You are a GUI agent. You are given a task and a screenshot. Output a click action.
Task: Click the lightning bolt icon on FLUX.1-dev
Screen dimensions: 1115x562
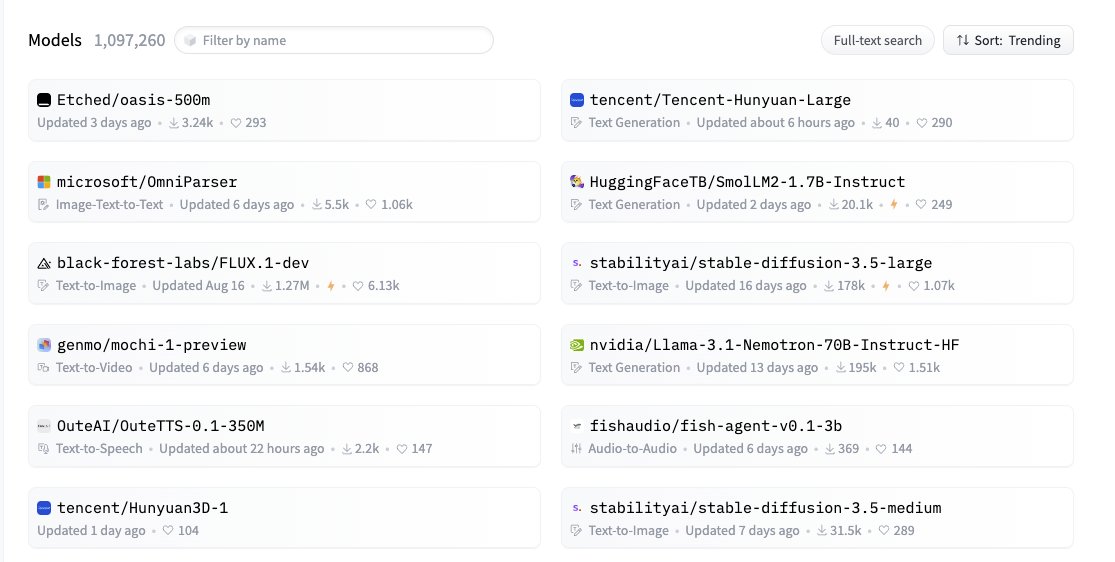pyautogui.click(x=331, y=286)
